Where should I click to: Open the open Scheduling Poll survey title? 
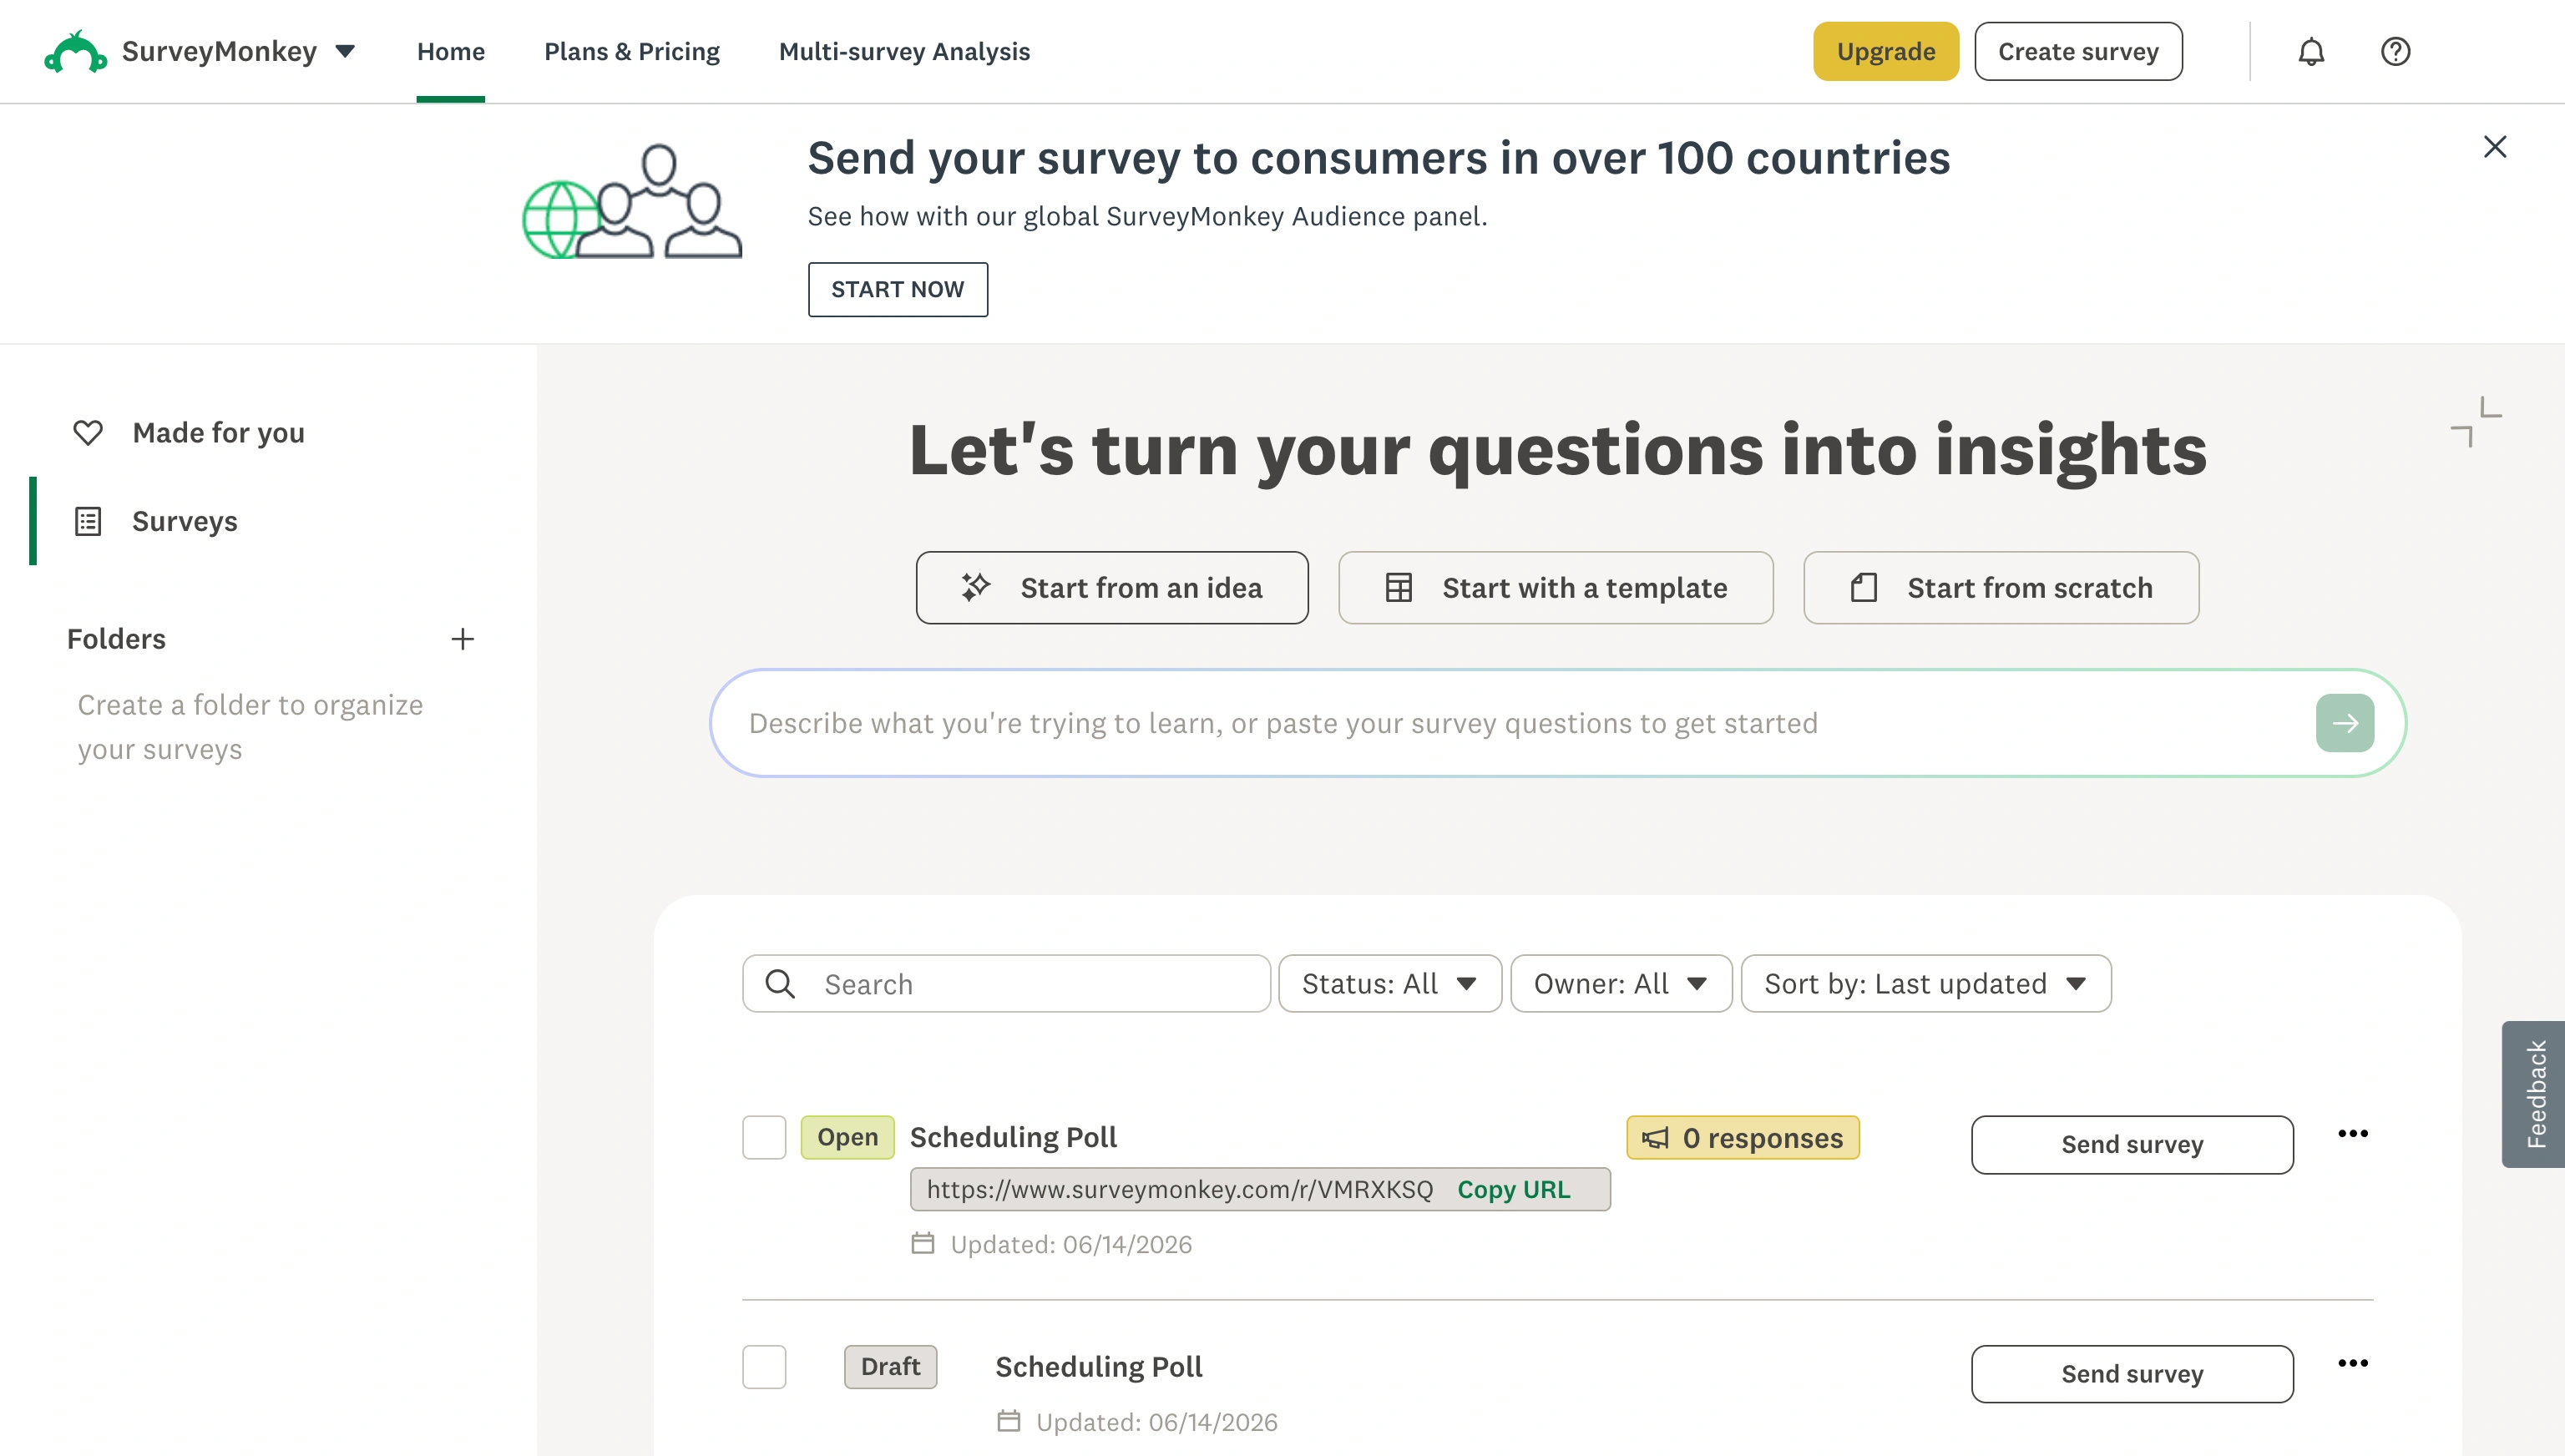(1013, 1137)
